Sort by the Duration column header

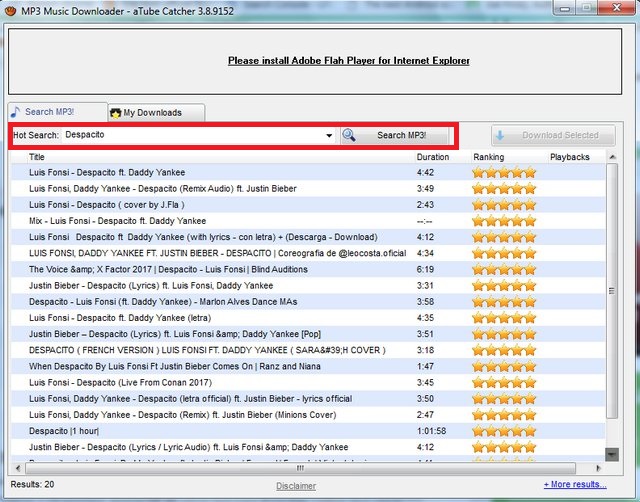[x=433, y=157]
